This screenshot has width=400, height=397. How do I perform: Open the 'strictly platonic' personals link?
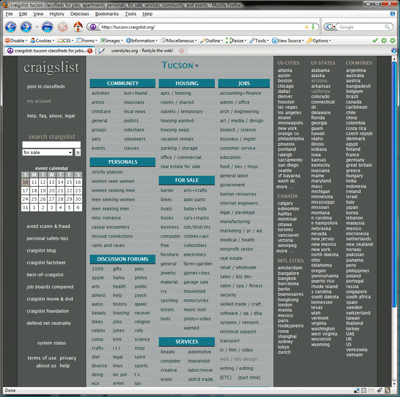107,172
